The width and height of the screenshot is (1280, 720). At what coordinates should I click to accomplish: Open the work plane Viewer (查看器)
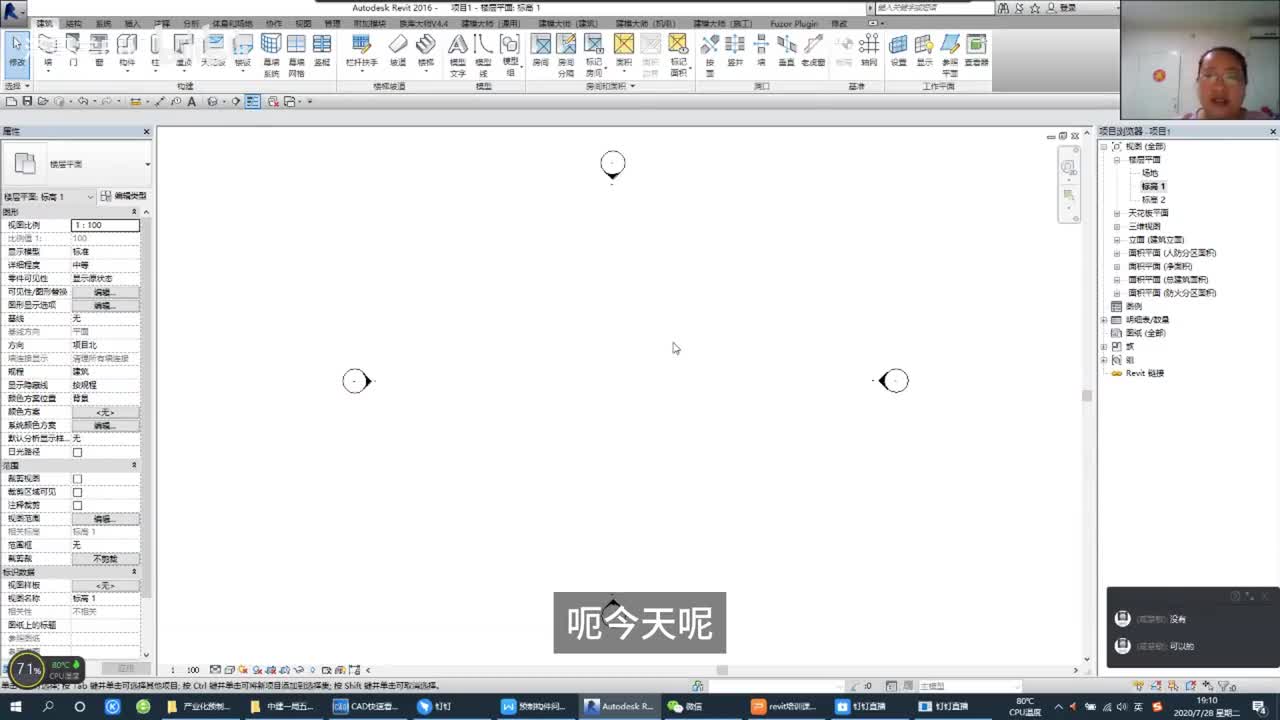(x=976, y=50)
